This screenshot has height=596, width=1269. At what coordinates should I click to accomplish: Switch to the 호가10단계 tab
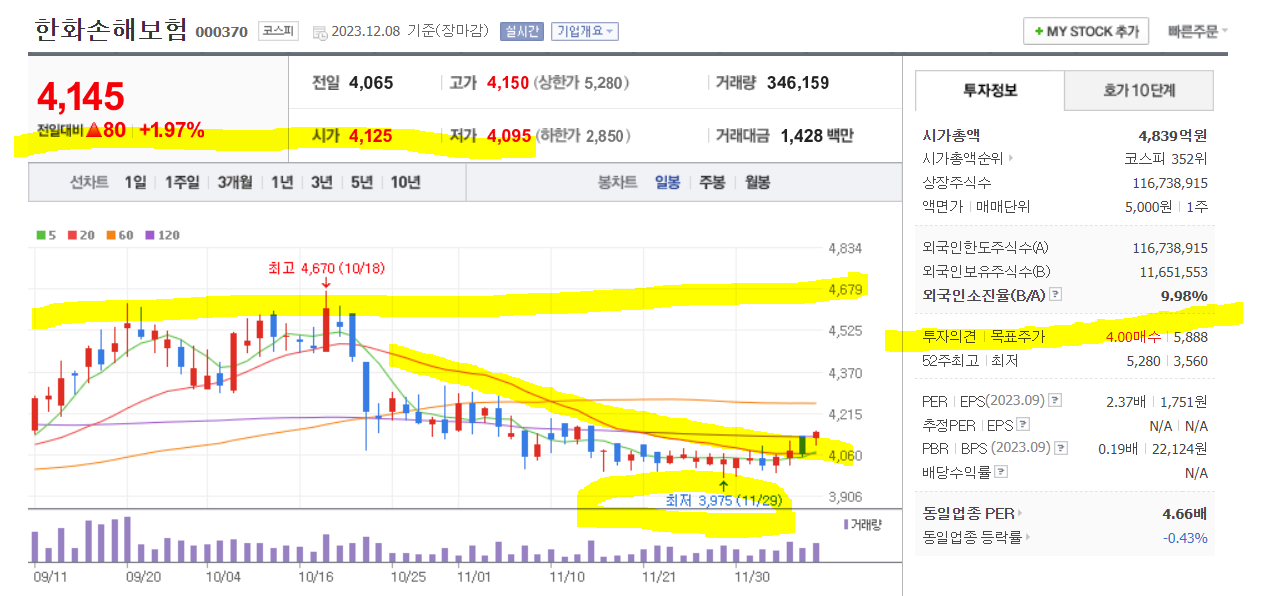pyautogui.click(x=1139, y=90)
